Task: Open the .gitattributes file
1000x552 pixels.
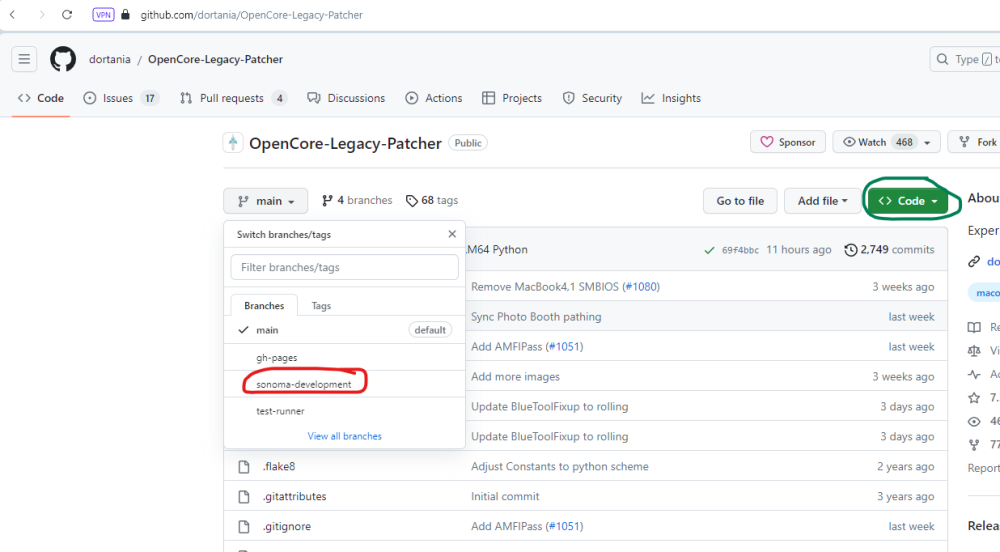Action: pos(294,497)
